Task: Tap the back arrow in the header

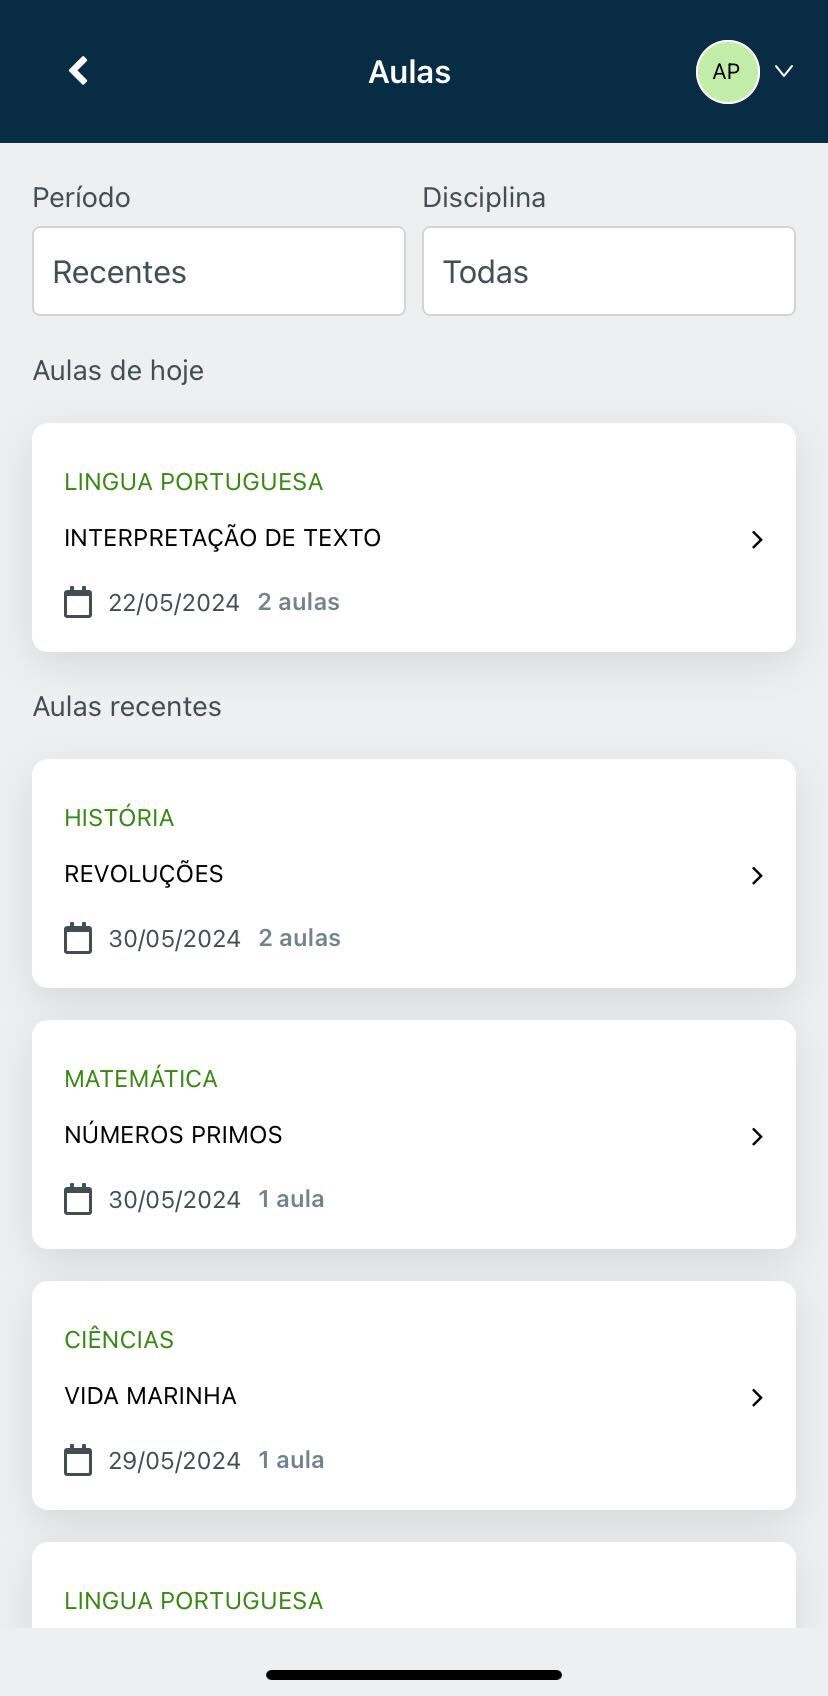Action: click(78, 71)
